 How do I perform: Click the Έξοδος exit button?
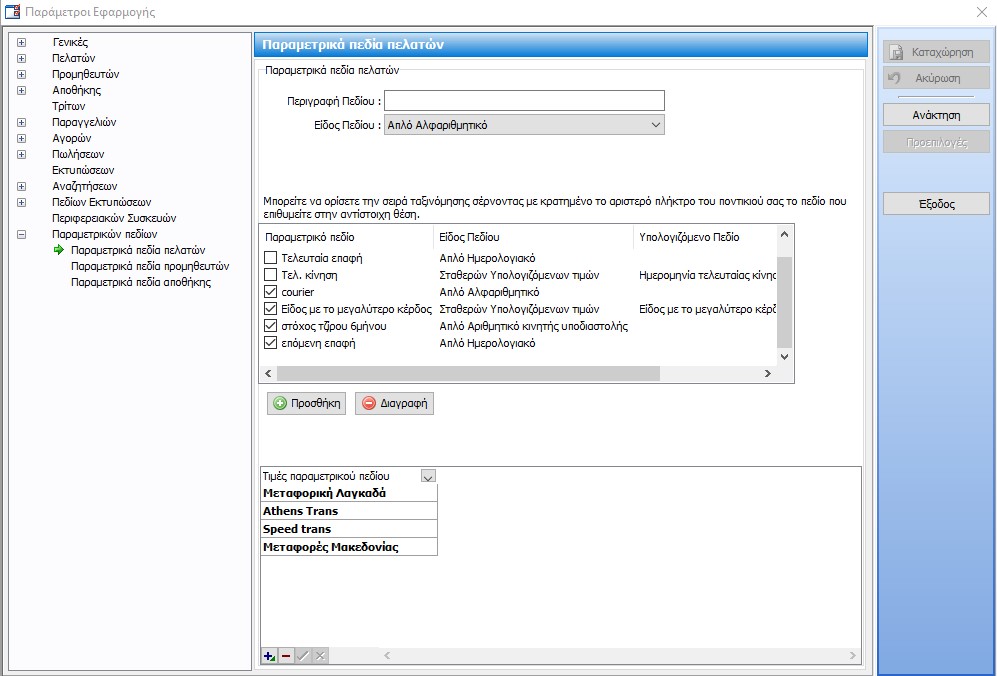[936, 204]
